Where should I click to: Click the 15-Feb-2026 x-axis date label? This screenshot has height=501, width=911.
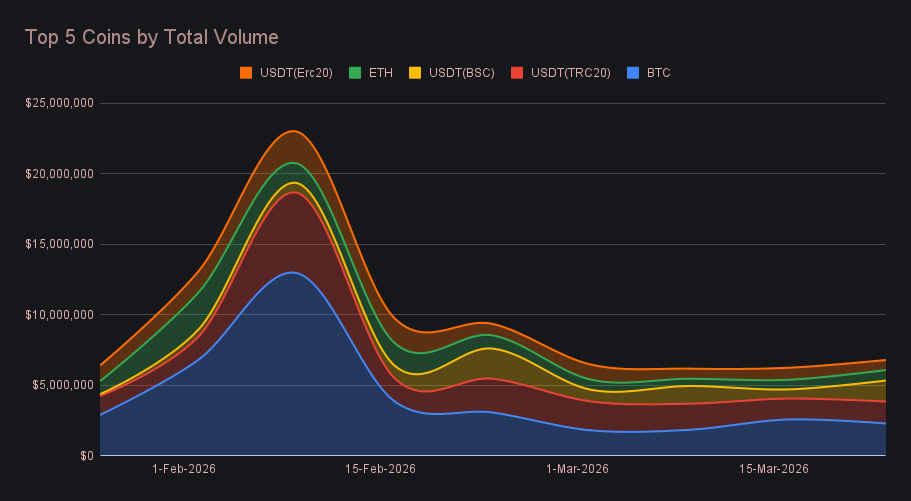pos(380,469)
